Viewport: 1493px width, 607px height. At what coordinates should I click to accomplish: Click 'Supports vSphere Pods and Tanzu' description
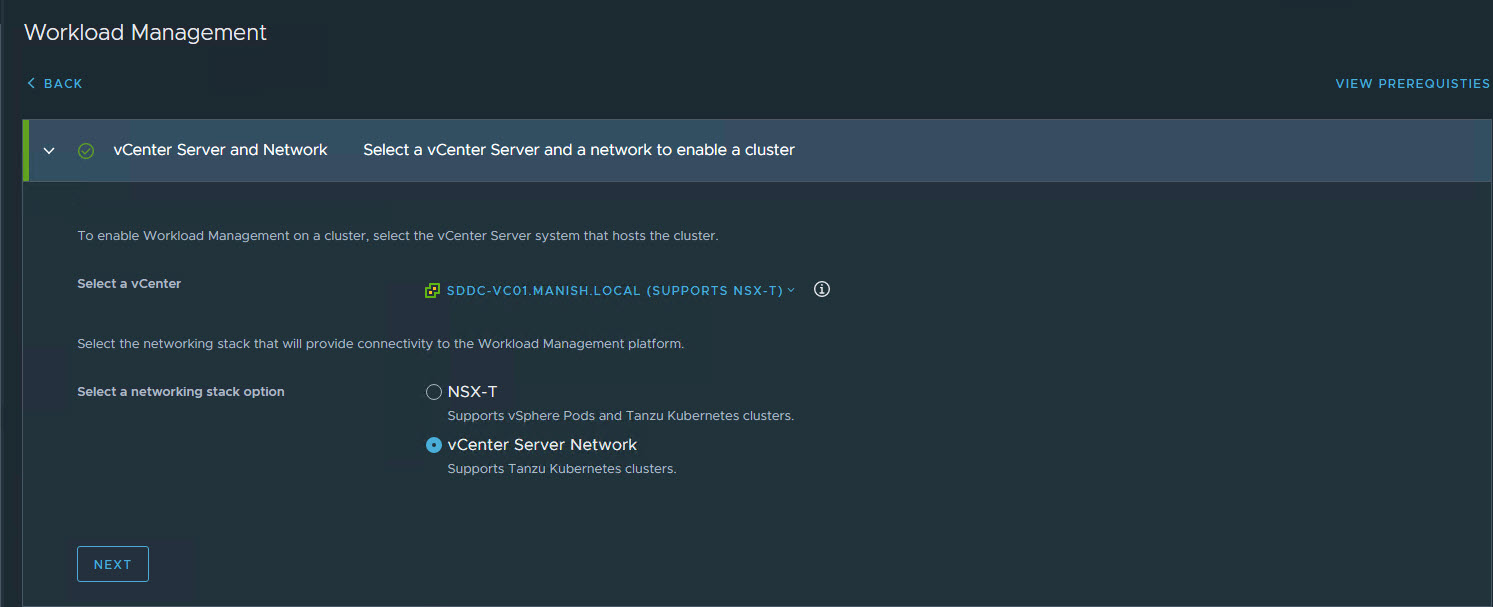(620, 416)
